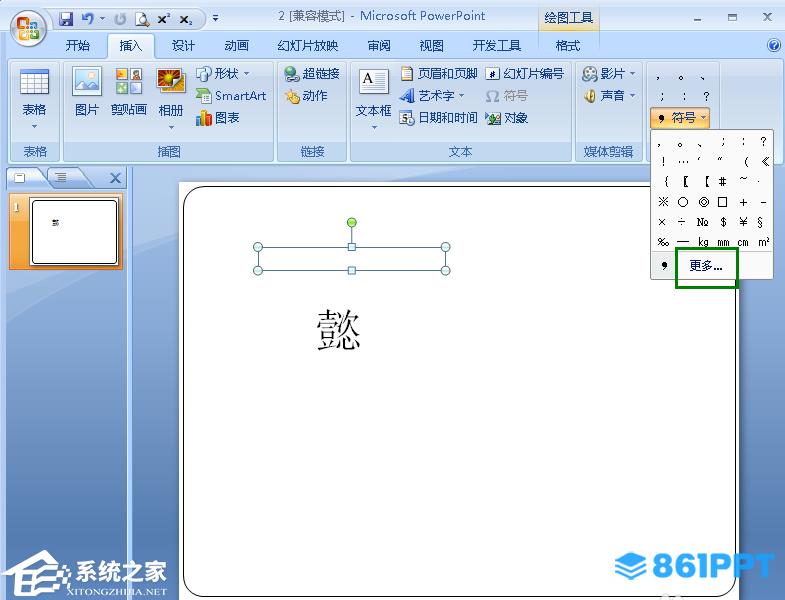Insert the ※ reference mark symbol
This screenshot has width=785, height=600.
coord(663,202)
